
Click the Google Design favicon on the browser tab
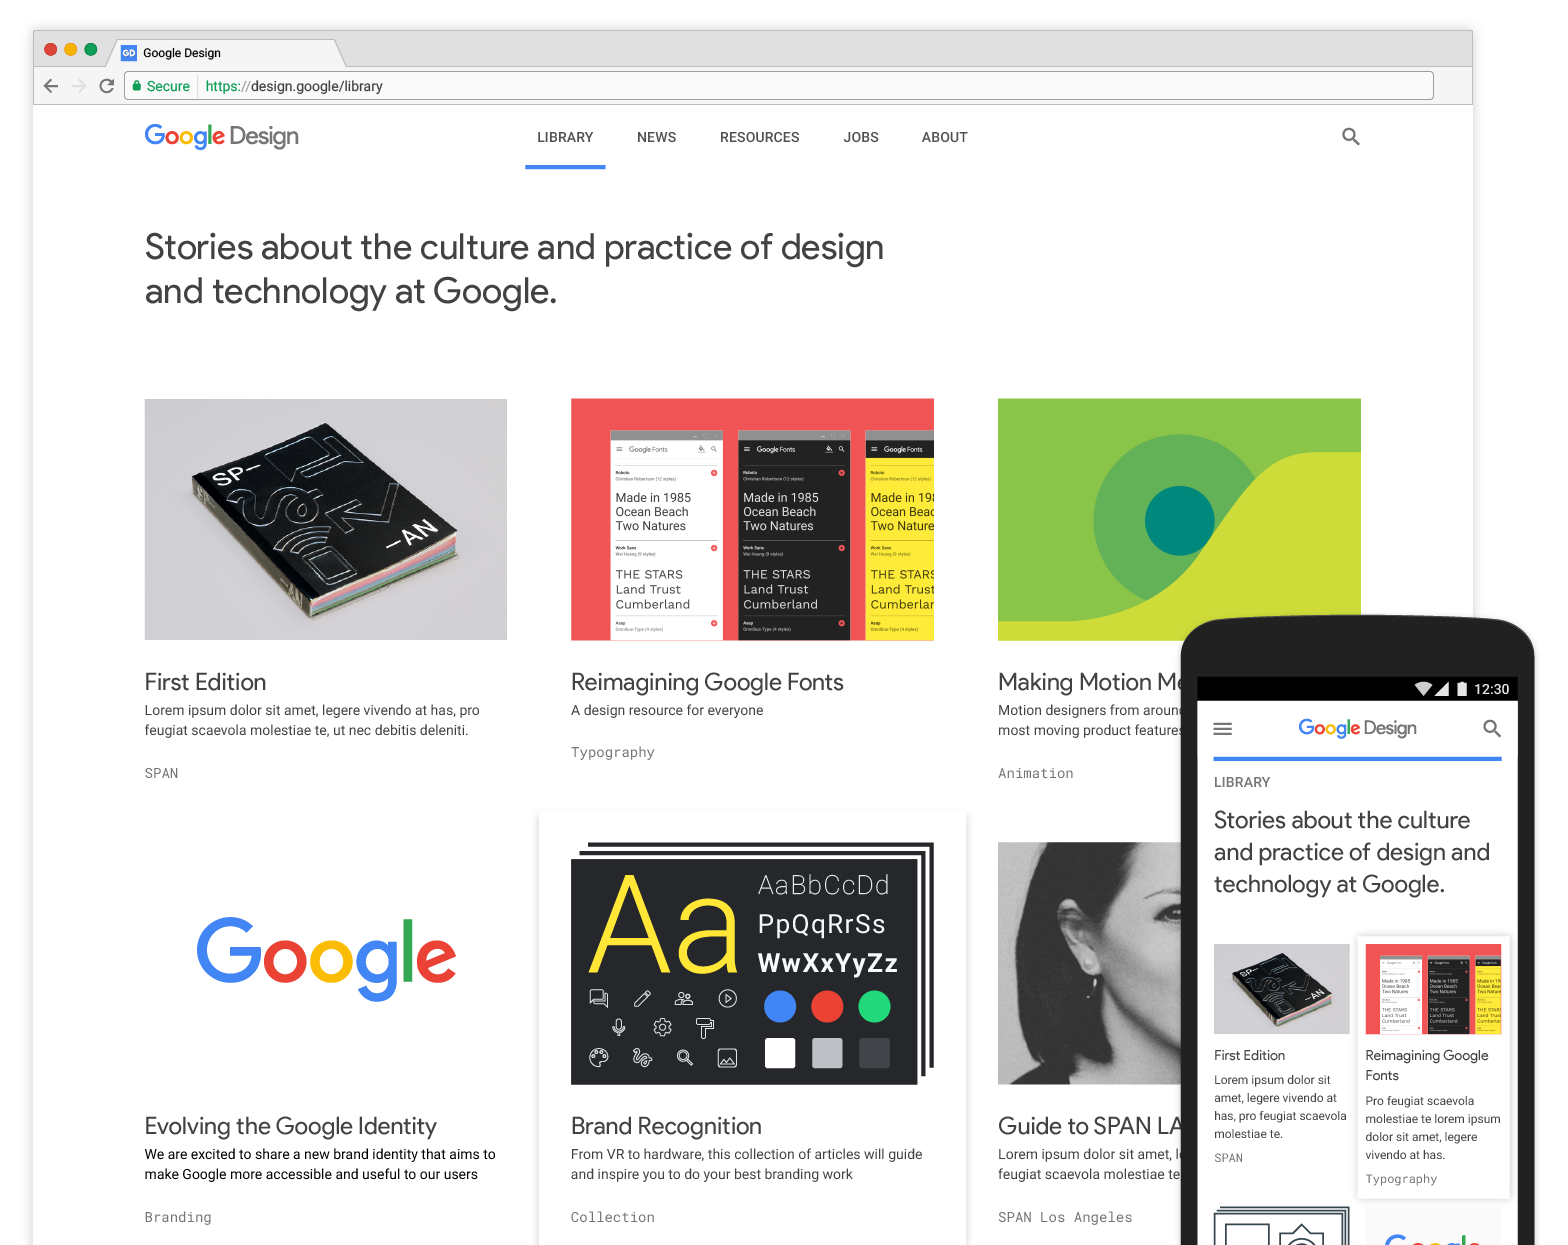pos(129,53)
